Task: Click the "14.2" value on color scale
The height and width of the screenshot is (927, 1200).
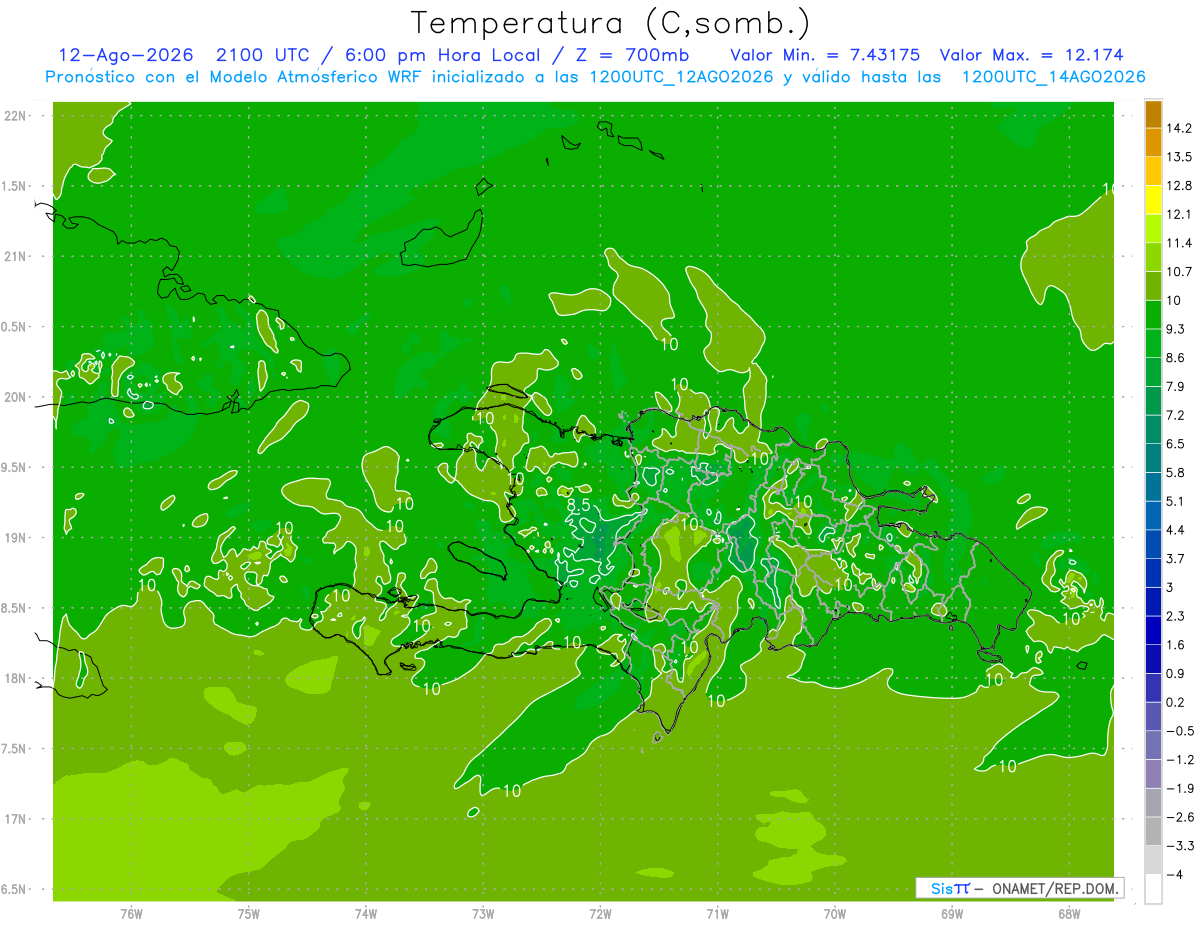Action: pyautogui.click(x=1180, y=128)
